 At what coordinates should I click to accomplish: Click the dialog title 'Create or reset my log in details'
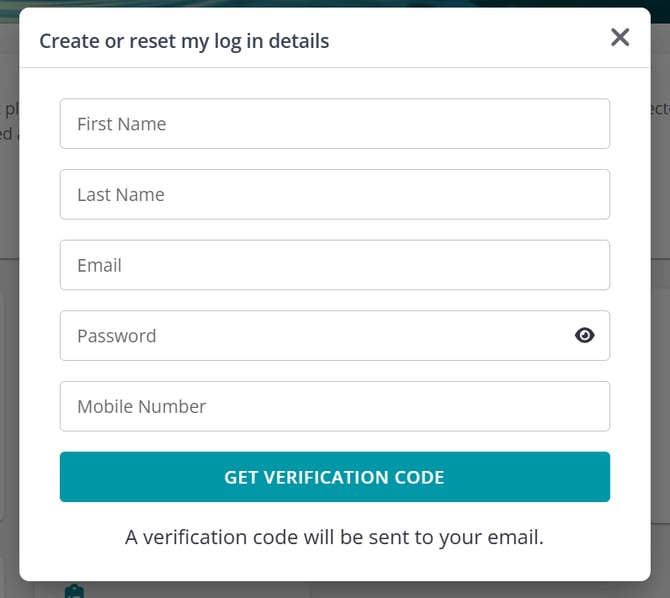pos(184,41)
